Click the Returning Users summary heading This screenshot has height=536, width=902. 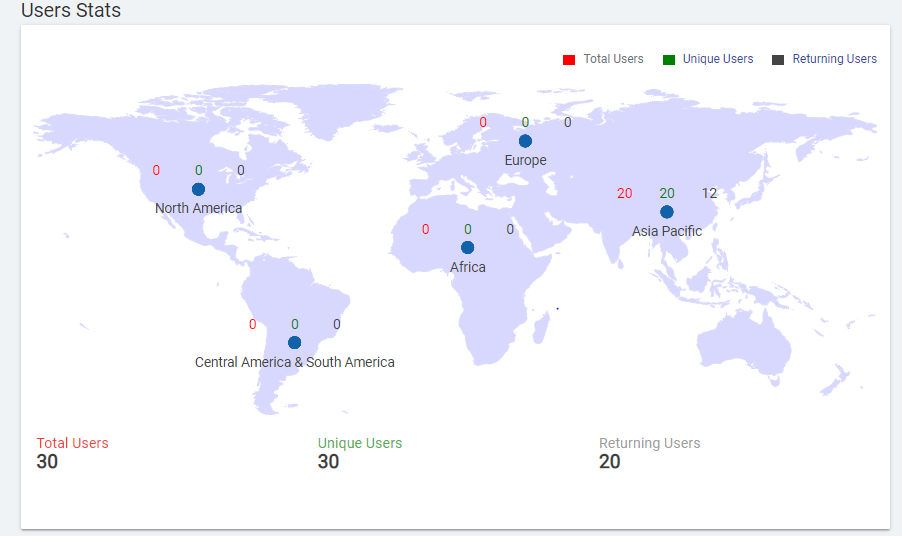(x=649, y=443)
